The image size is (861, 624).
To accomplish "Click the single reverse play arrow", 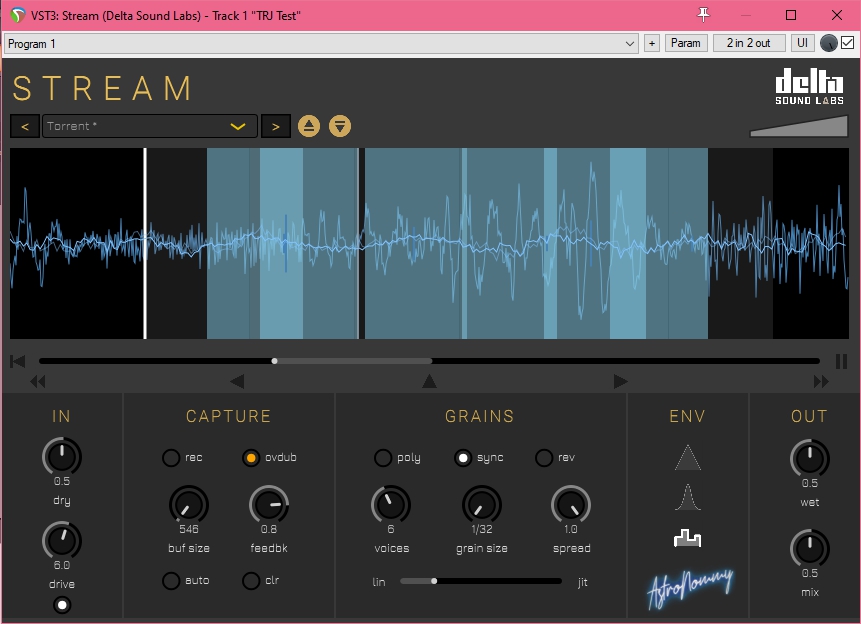I will 237,381.
